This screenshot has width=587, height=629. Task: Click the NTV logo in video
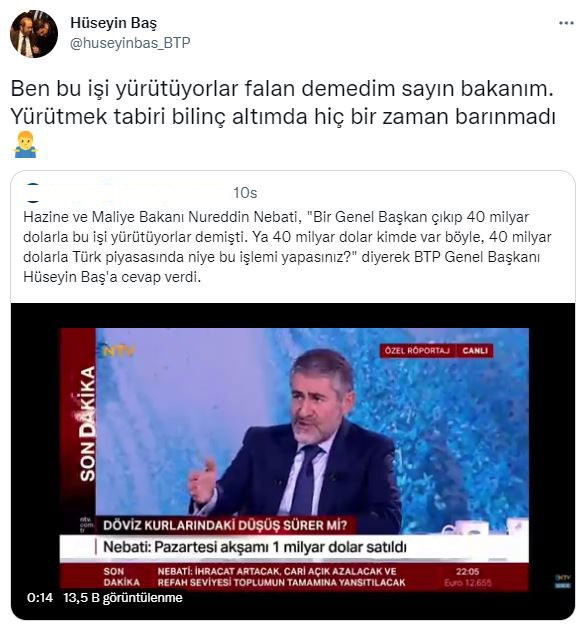click(x=118, y=351)
